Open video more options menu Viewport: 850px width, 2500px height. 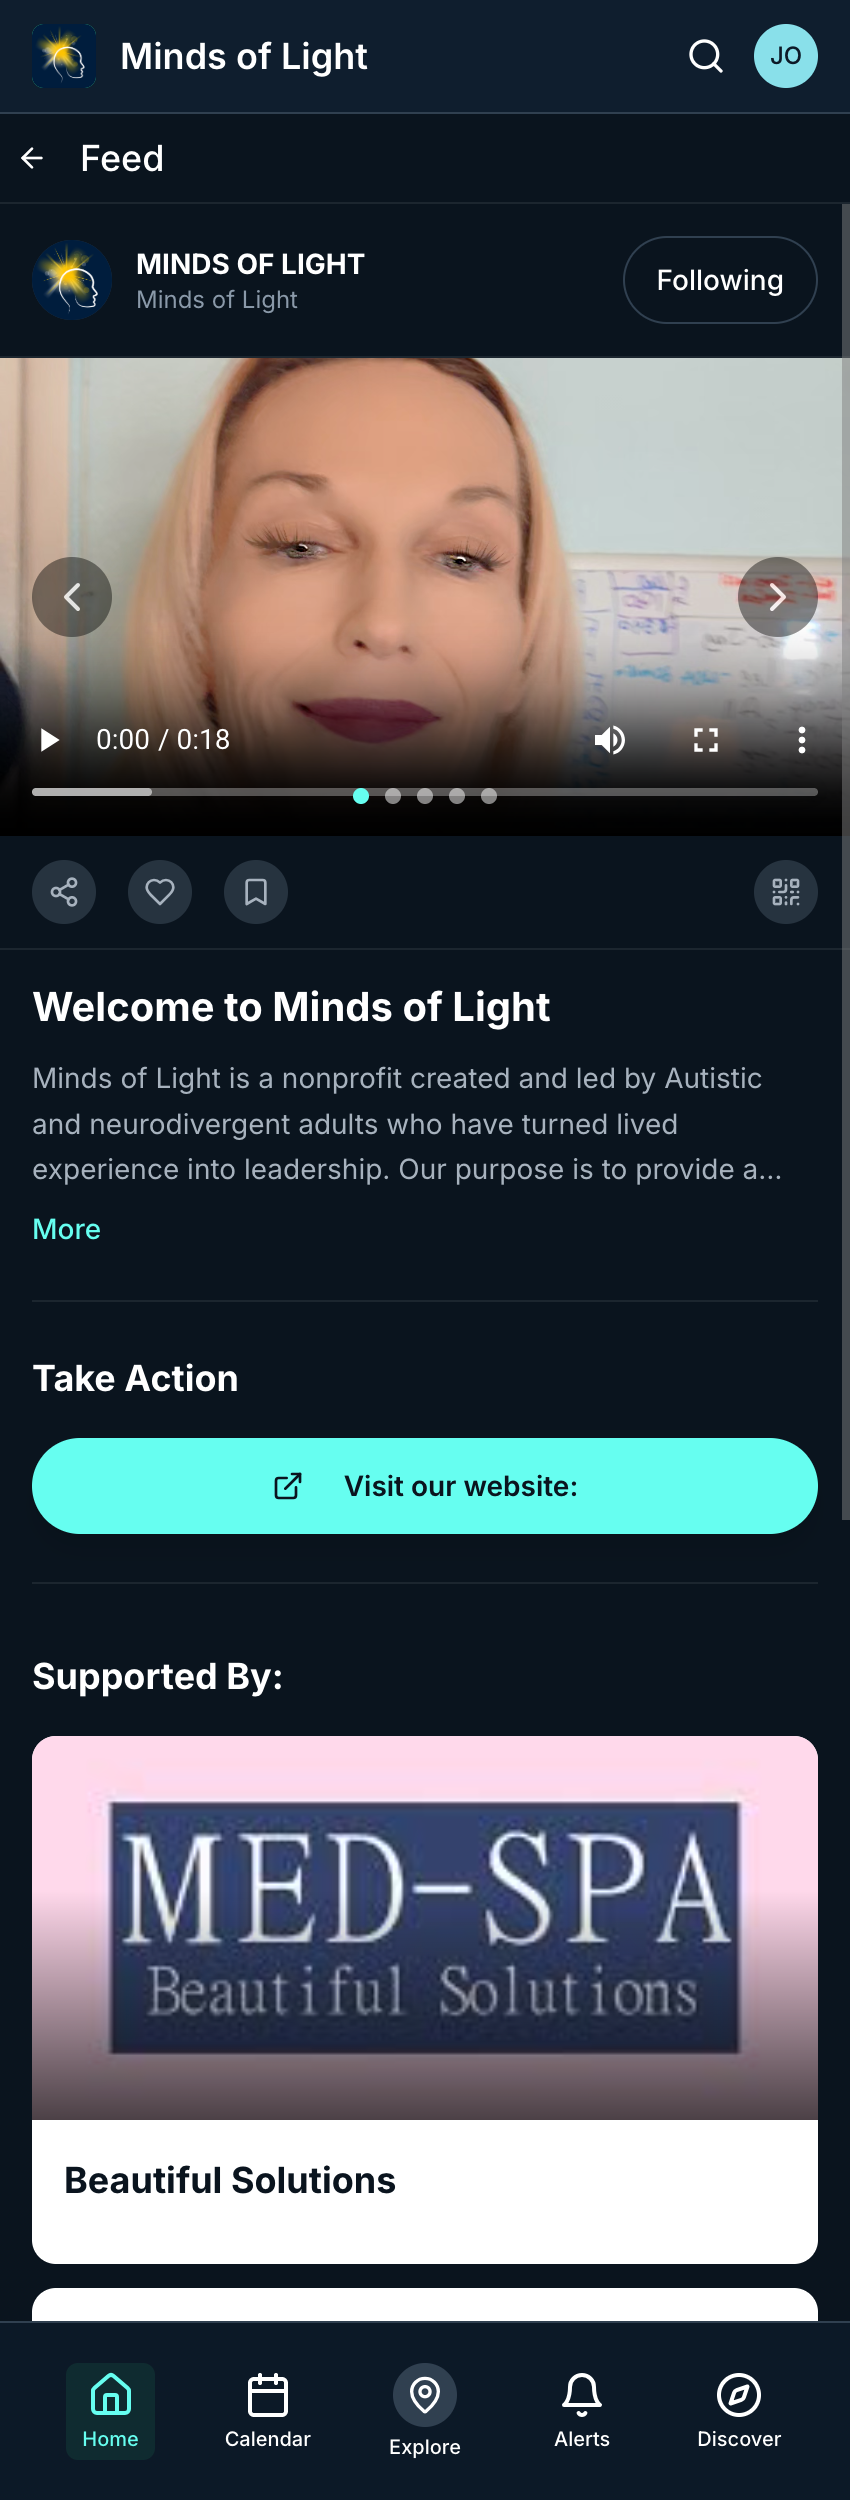pyautogui.click(x=801, y=740)
